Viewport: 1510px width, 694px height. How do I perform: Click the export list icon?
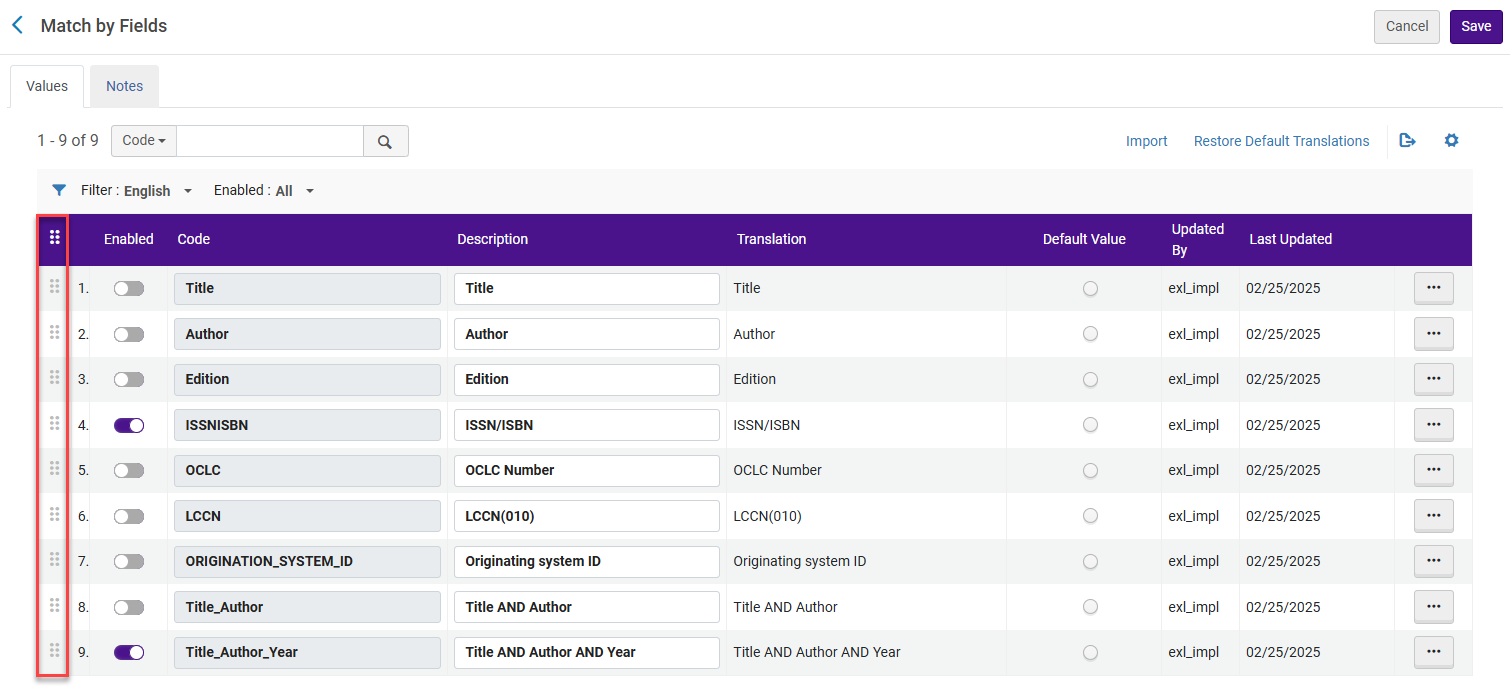pos(1407,141)
